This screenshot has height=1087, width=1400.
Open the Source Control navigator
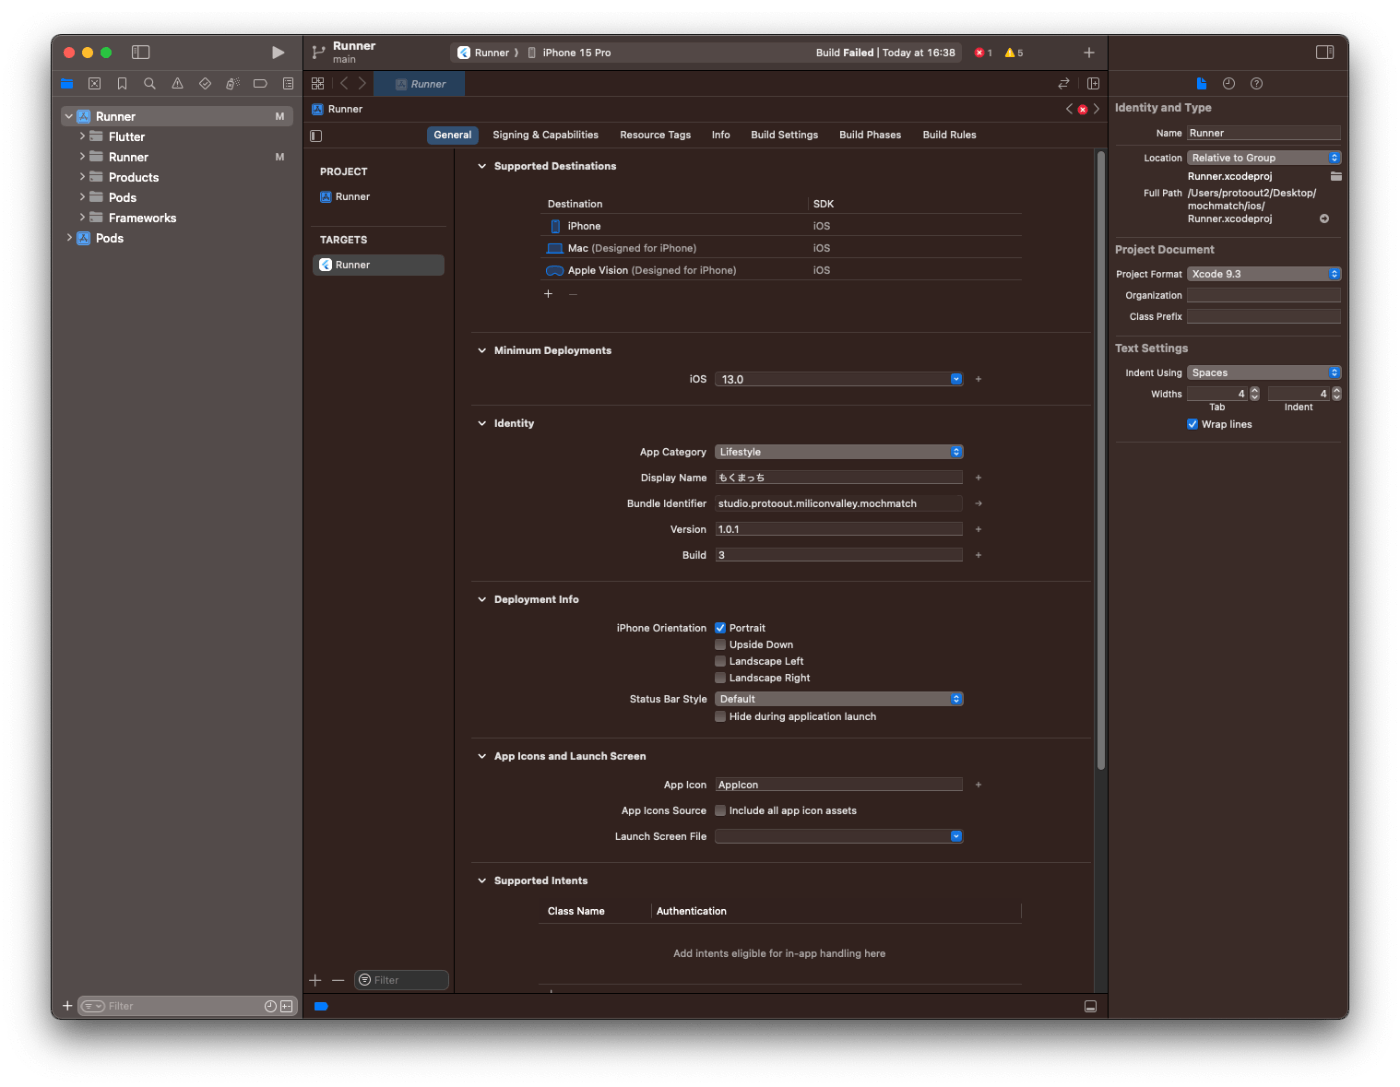(x=94, y=84)
